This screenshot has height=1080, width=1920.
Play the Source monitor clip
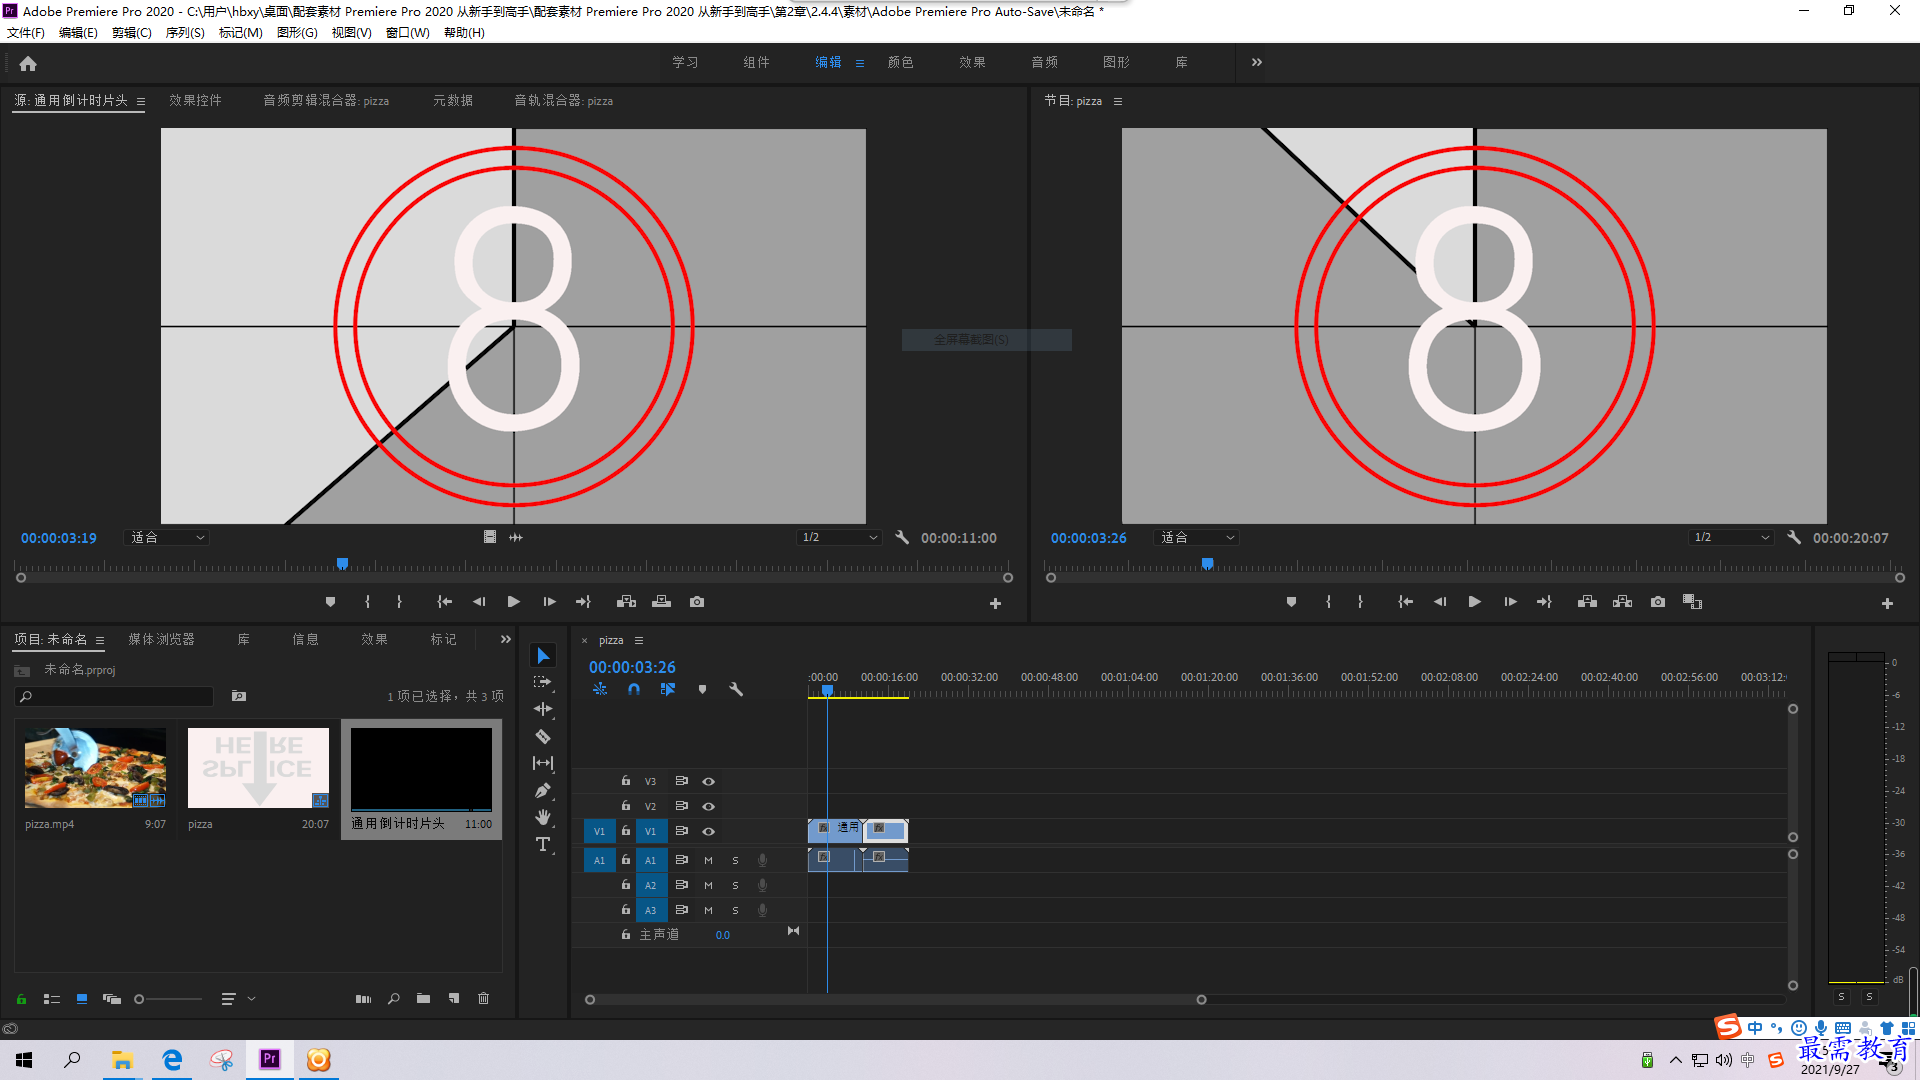coord(513,602)
